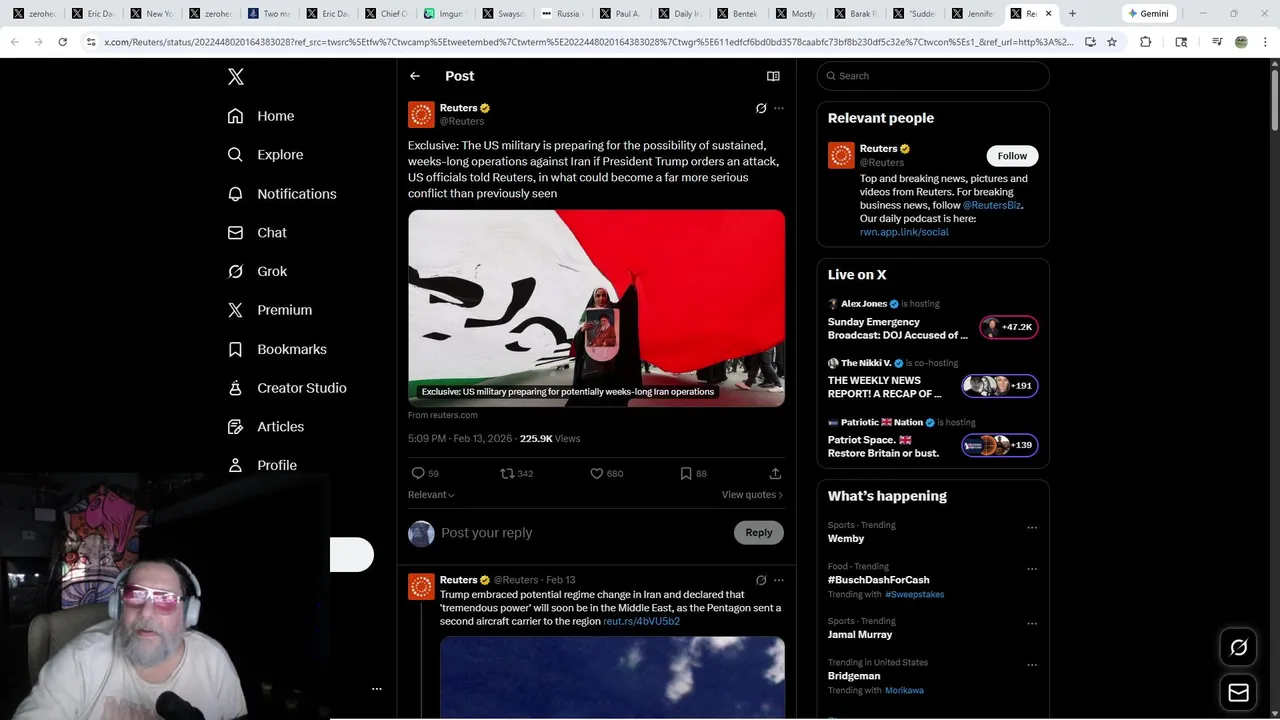Click the Search input field

pos(933,76)
